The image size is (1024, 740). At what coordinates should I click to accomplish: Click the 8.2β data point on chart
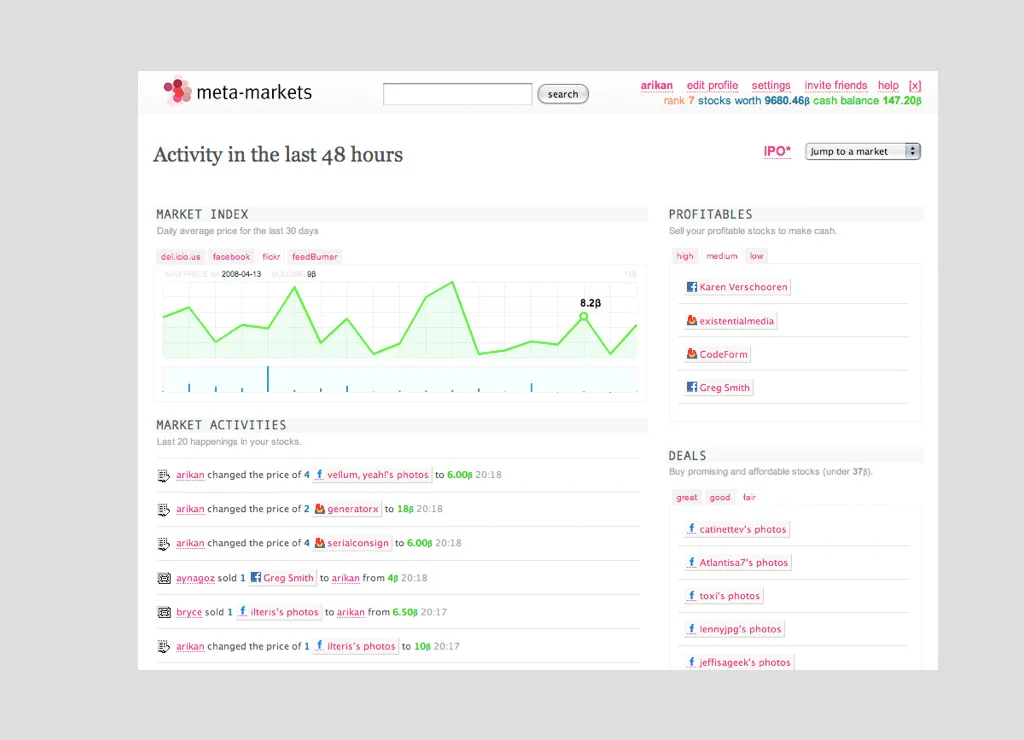pyautogui.click(x=584, y=316)
